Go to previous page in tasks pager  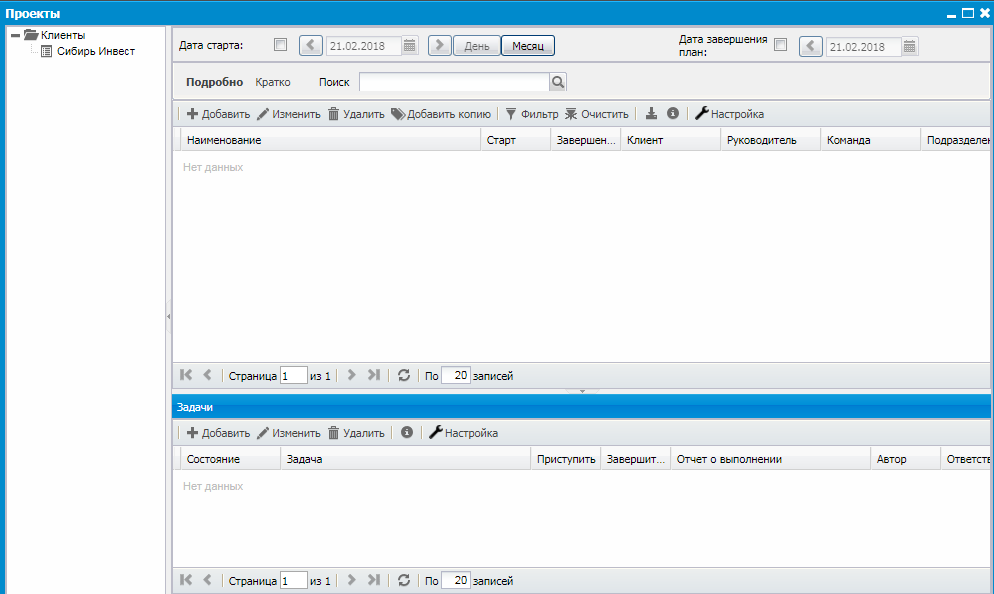tap(207, 579)
